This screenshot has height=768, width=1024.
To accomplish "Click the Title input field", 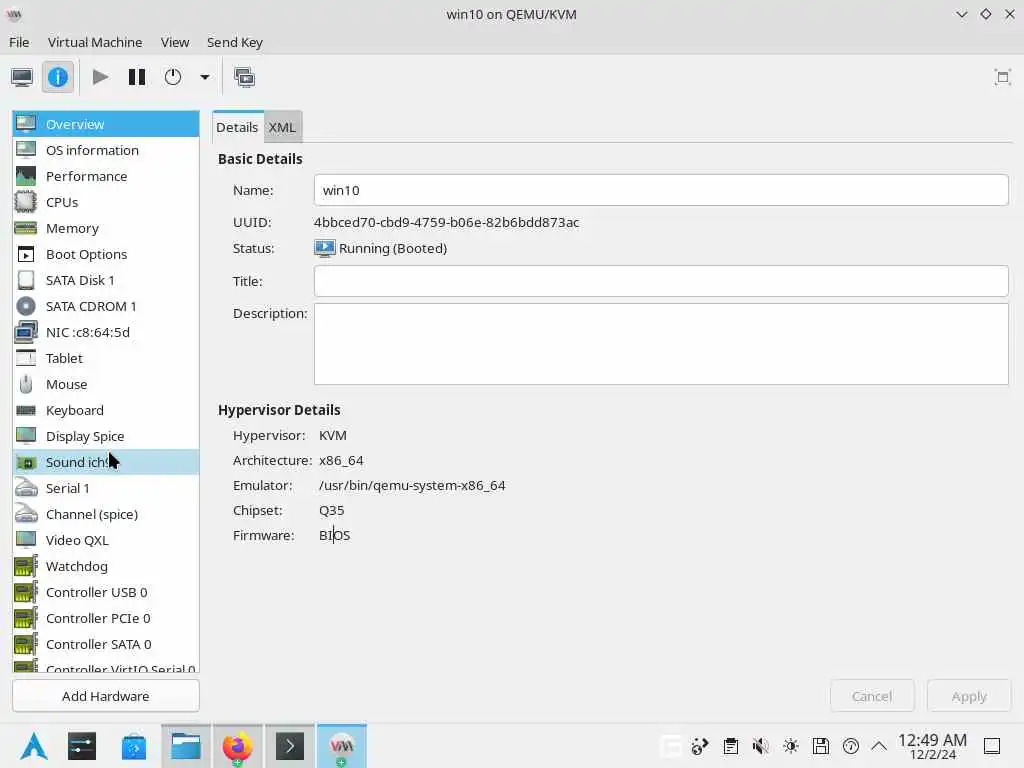I will pos(661,281).
